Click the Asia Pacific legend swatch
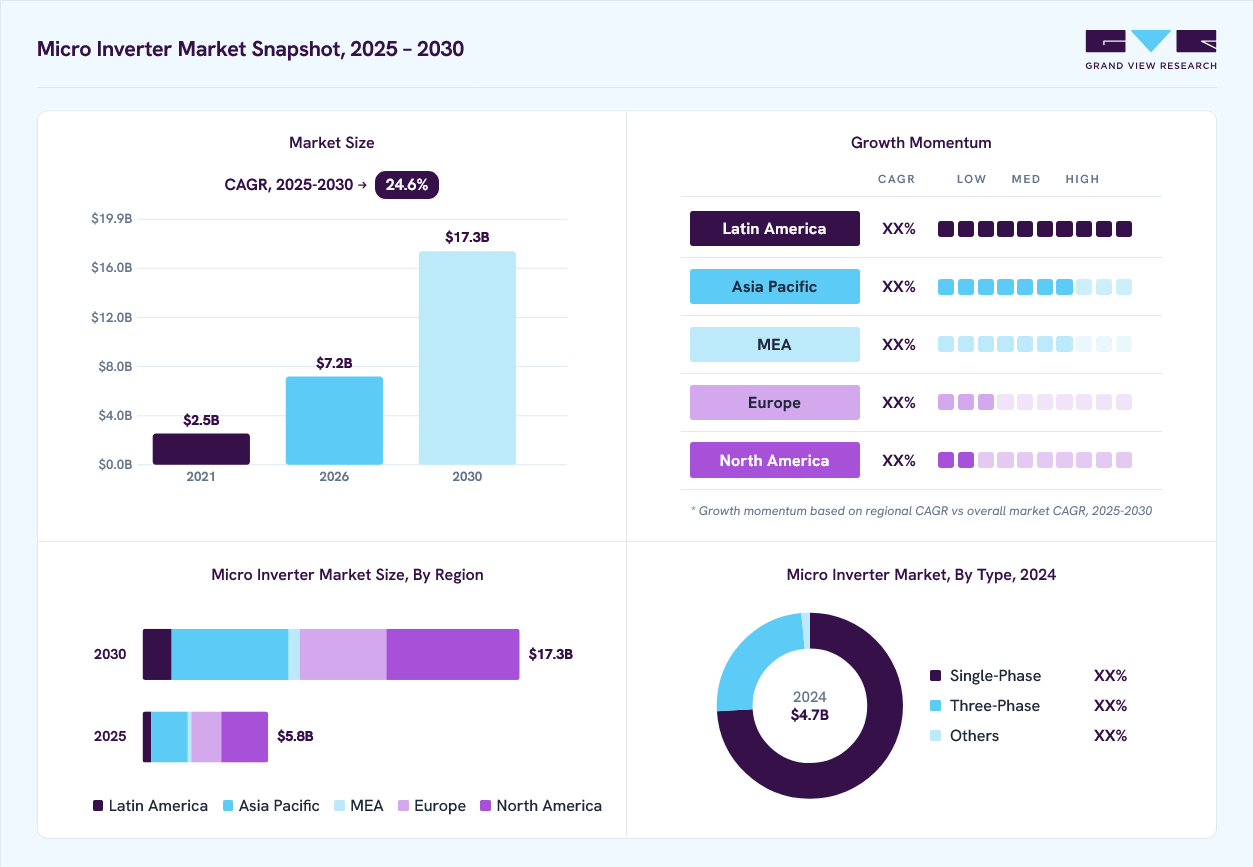Image resolution: width=1253 pixels, height=867 pixels. (228, 805)
